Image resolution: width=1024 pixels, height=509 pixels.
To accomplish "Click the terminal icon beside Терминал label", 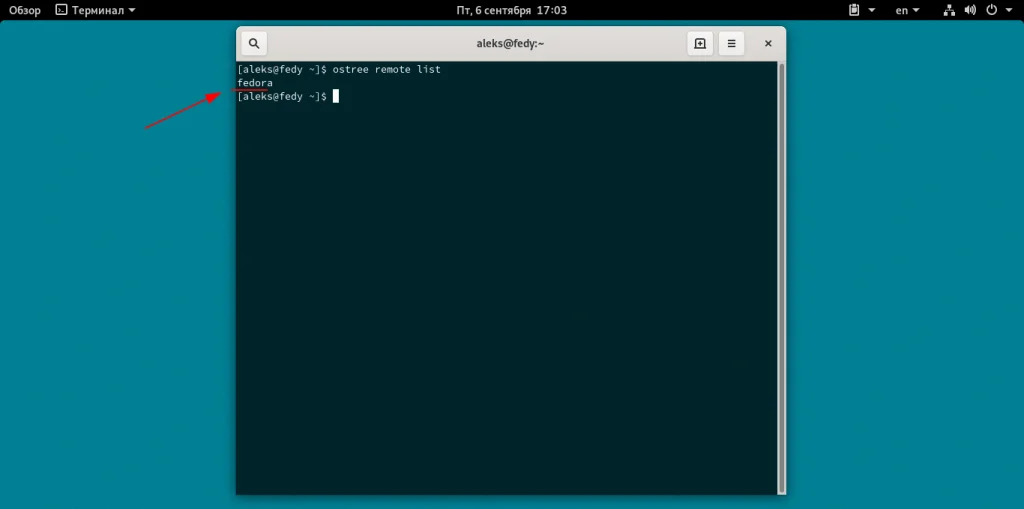I will pos(61,10).
